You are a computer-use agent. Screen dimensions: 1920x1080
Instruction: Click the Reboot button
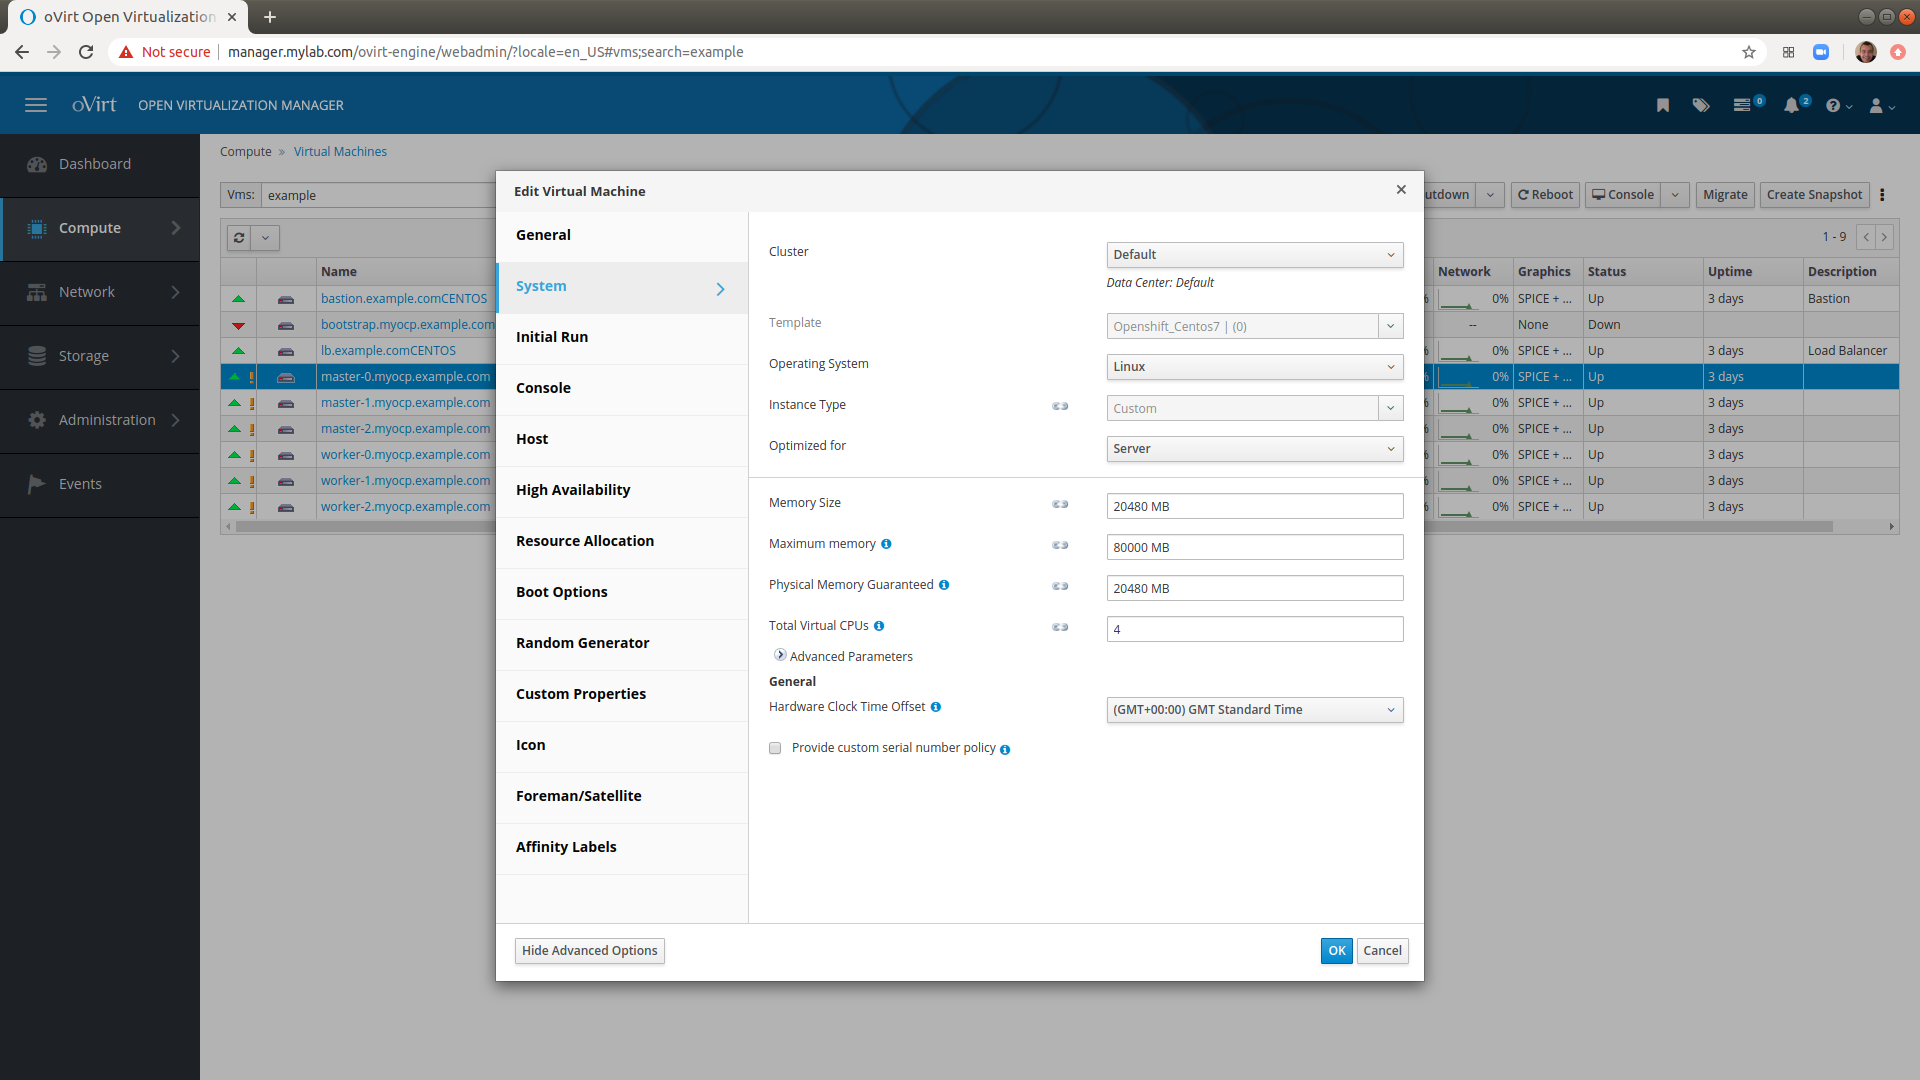click(1545, 195)
